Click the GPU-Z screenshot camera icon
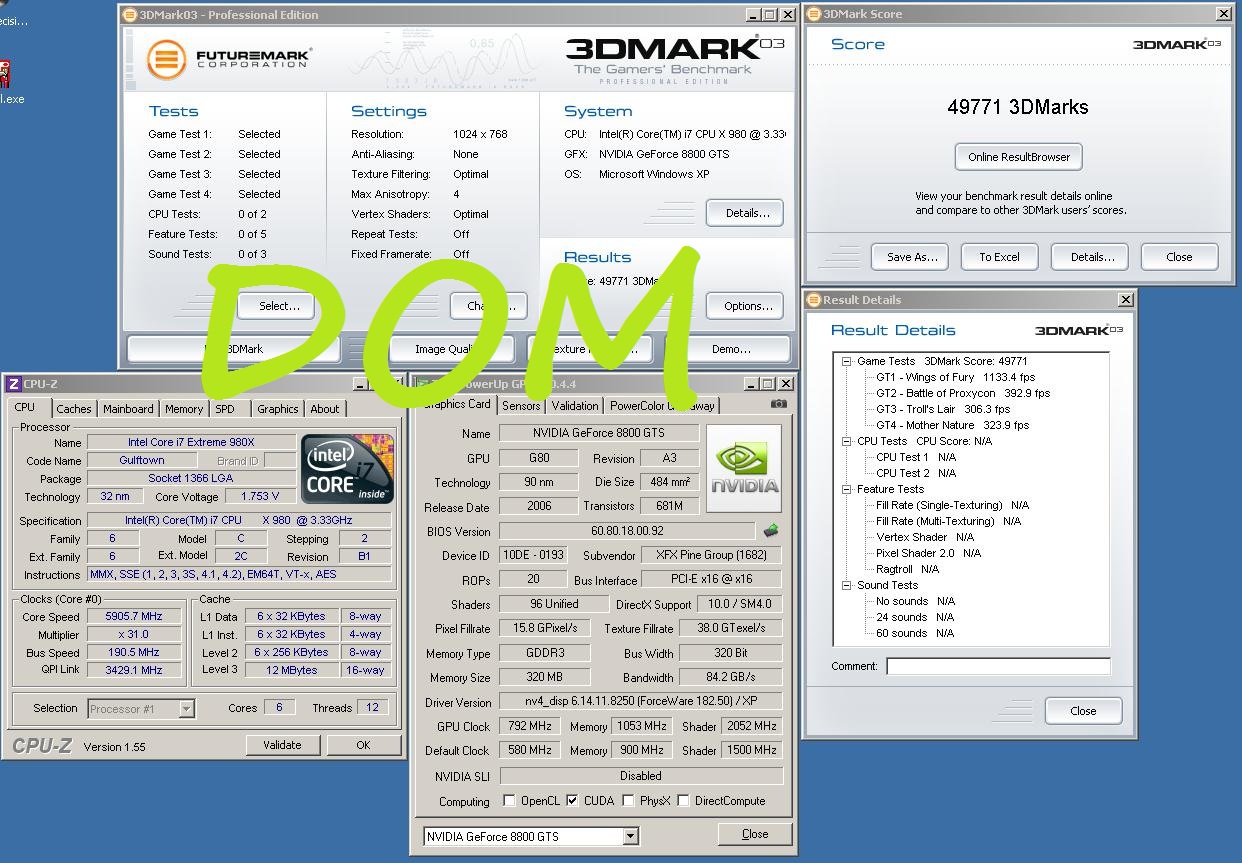The width and height of the screenshot is (1242, 863). [778, 405]
